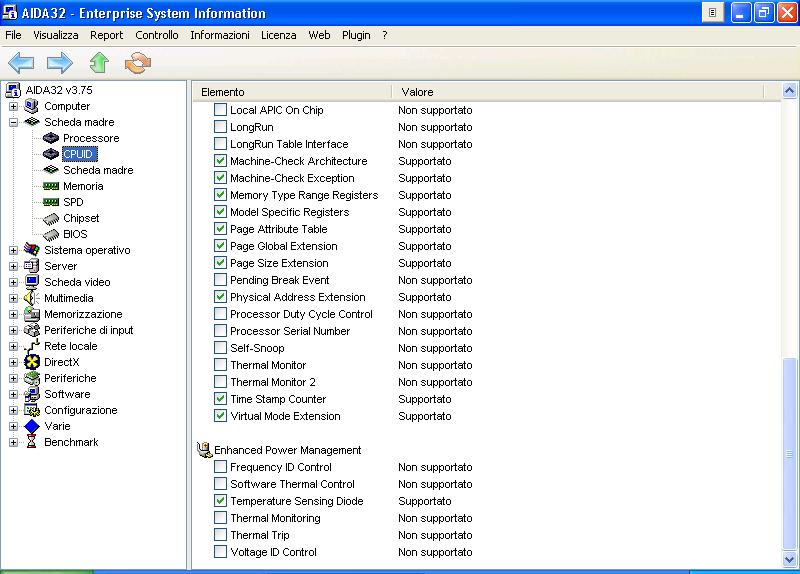Click the orange Refresh toolbar icon
This screenshot has width=800, height=574.
(138, 63)
